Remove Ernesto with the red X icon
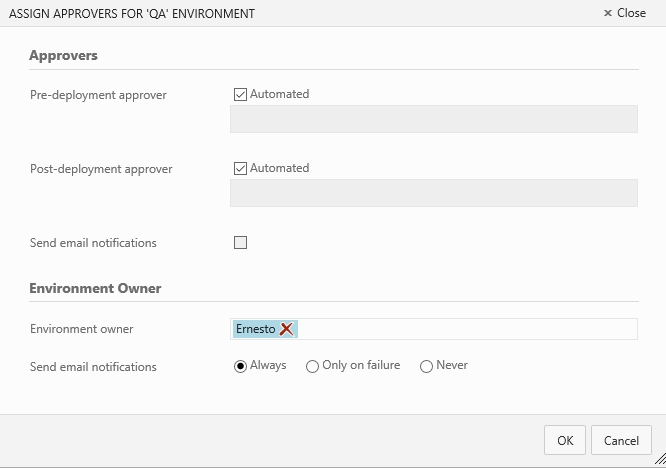Viewport: 666px width, 468px height. [x=287, y=329]
